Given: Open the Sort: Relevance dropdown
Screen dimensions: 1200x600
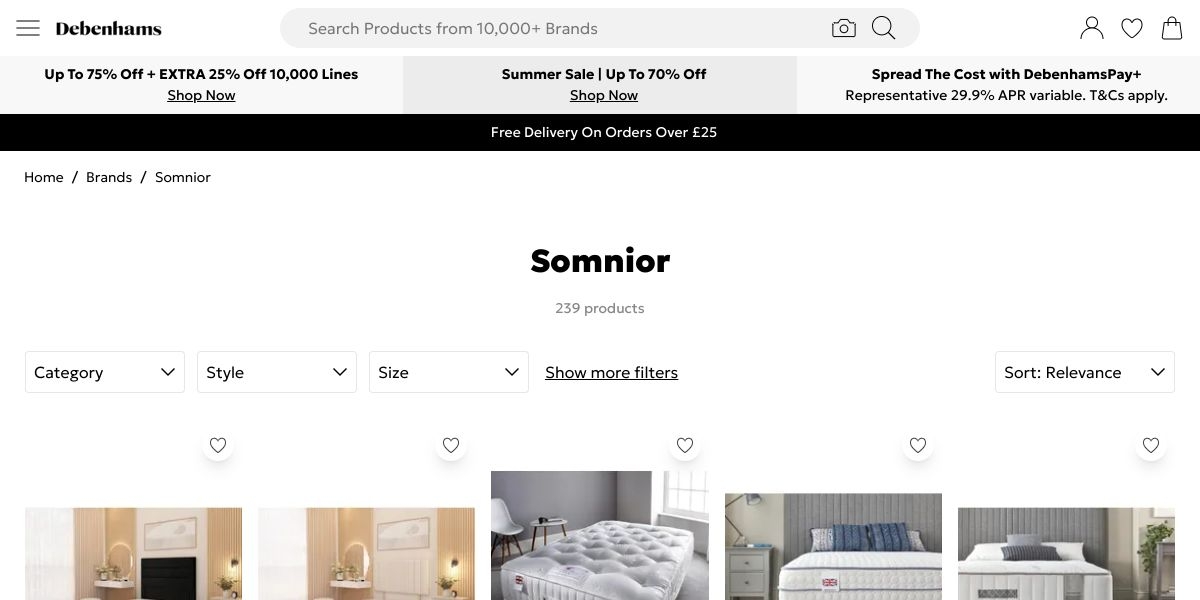Looking at the screenshot, I should 1085,372.
